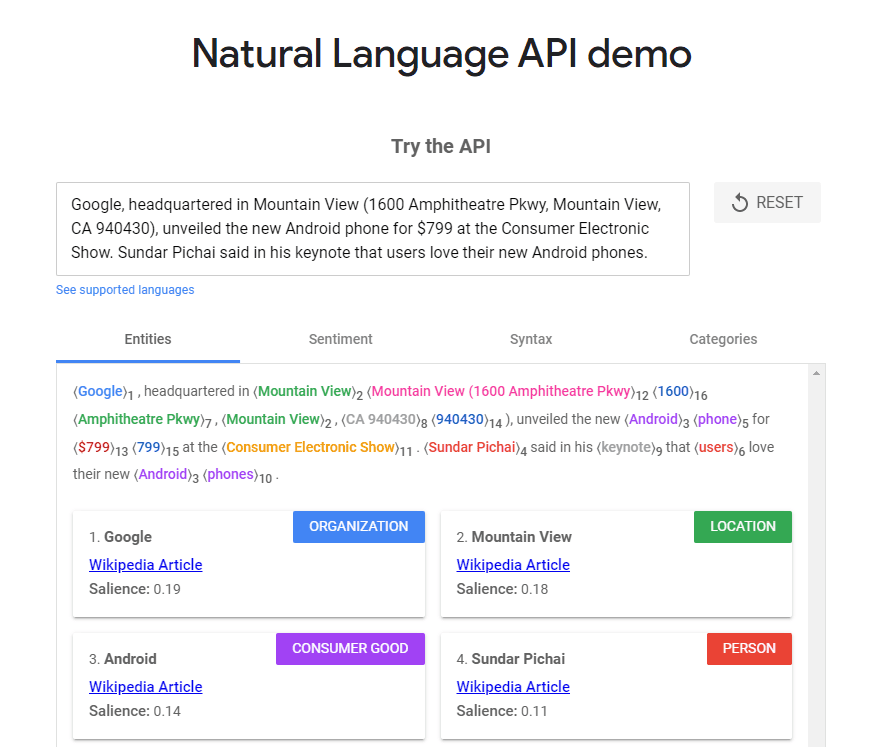Image resolution: width=878 pixels, height=747 pixels.
Task: Open the Categories tab
Action: (x=723, y=339)
